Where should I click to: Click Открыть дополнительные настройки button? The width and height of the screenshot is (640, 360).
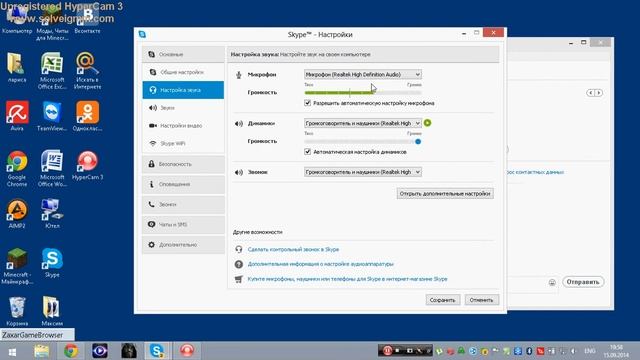click(445, 193)
